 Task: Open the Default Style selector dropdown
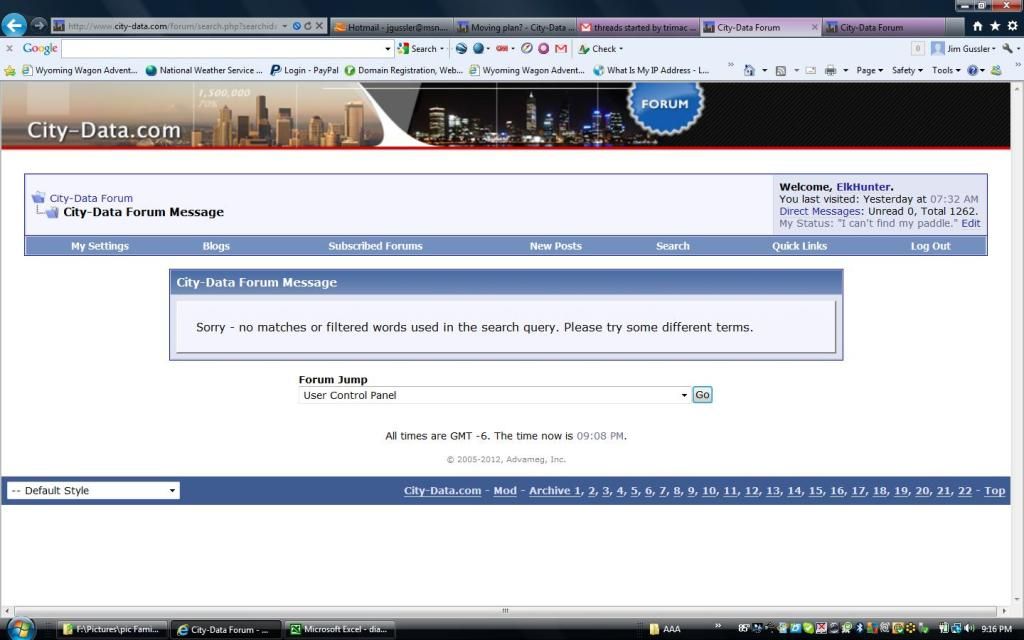tap(93, 490)
